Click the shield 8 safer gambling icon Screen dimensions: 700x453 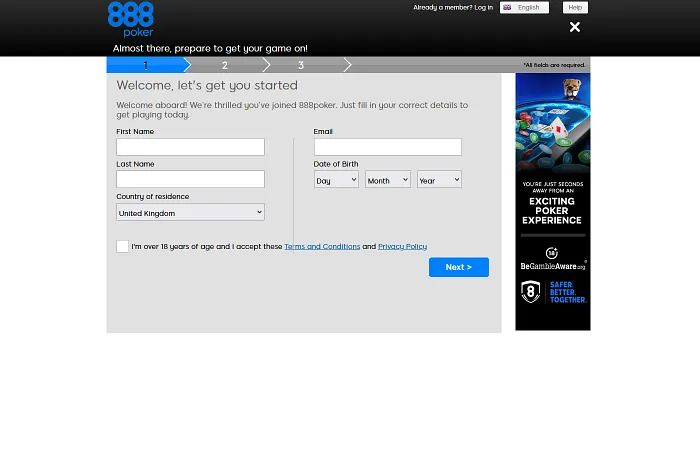click(x=530, y=292)
